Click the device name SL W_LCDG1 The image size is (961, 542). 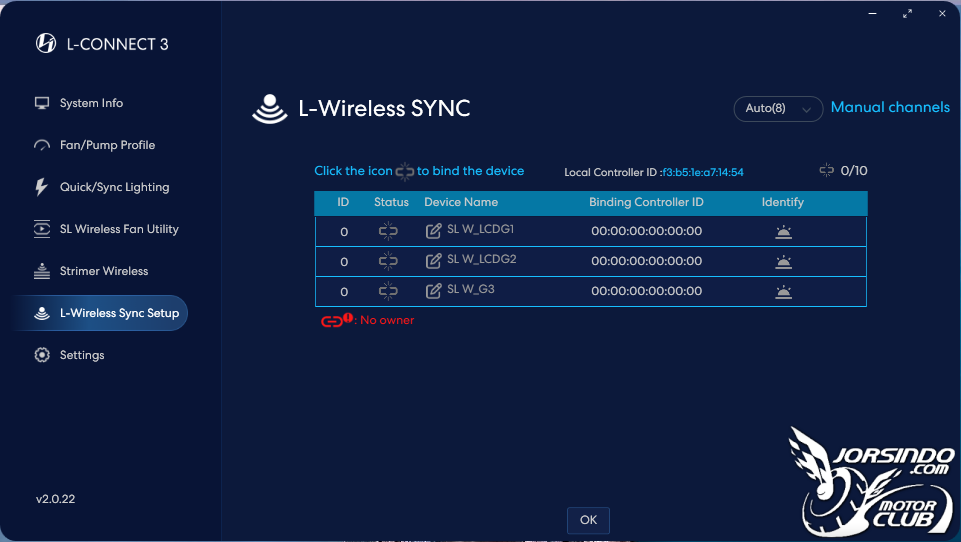click(x=480, y=229)
